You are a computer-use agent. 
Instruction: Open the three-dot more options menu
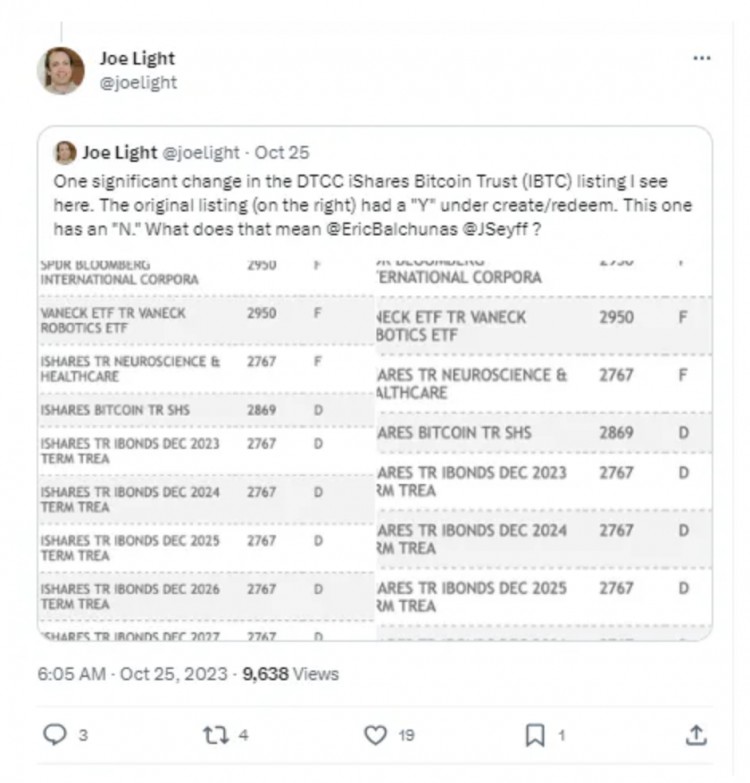point(701,59)
